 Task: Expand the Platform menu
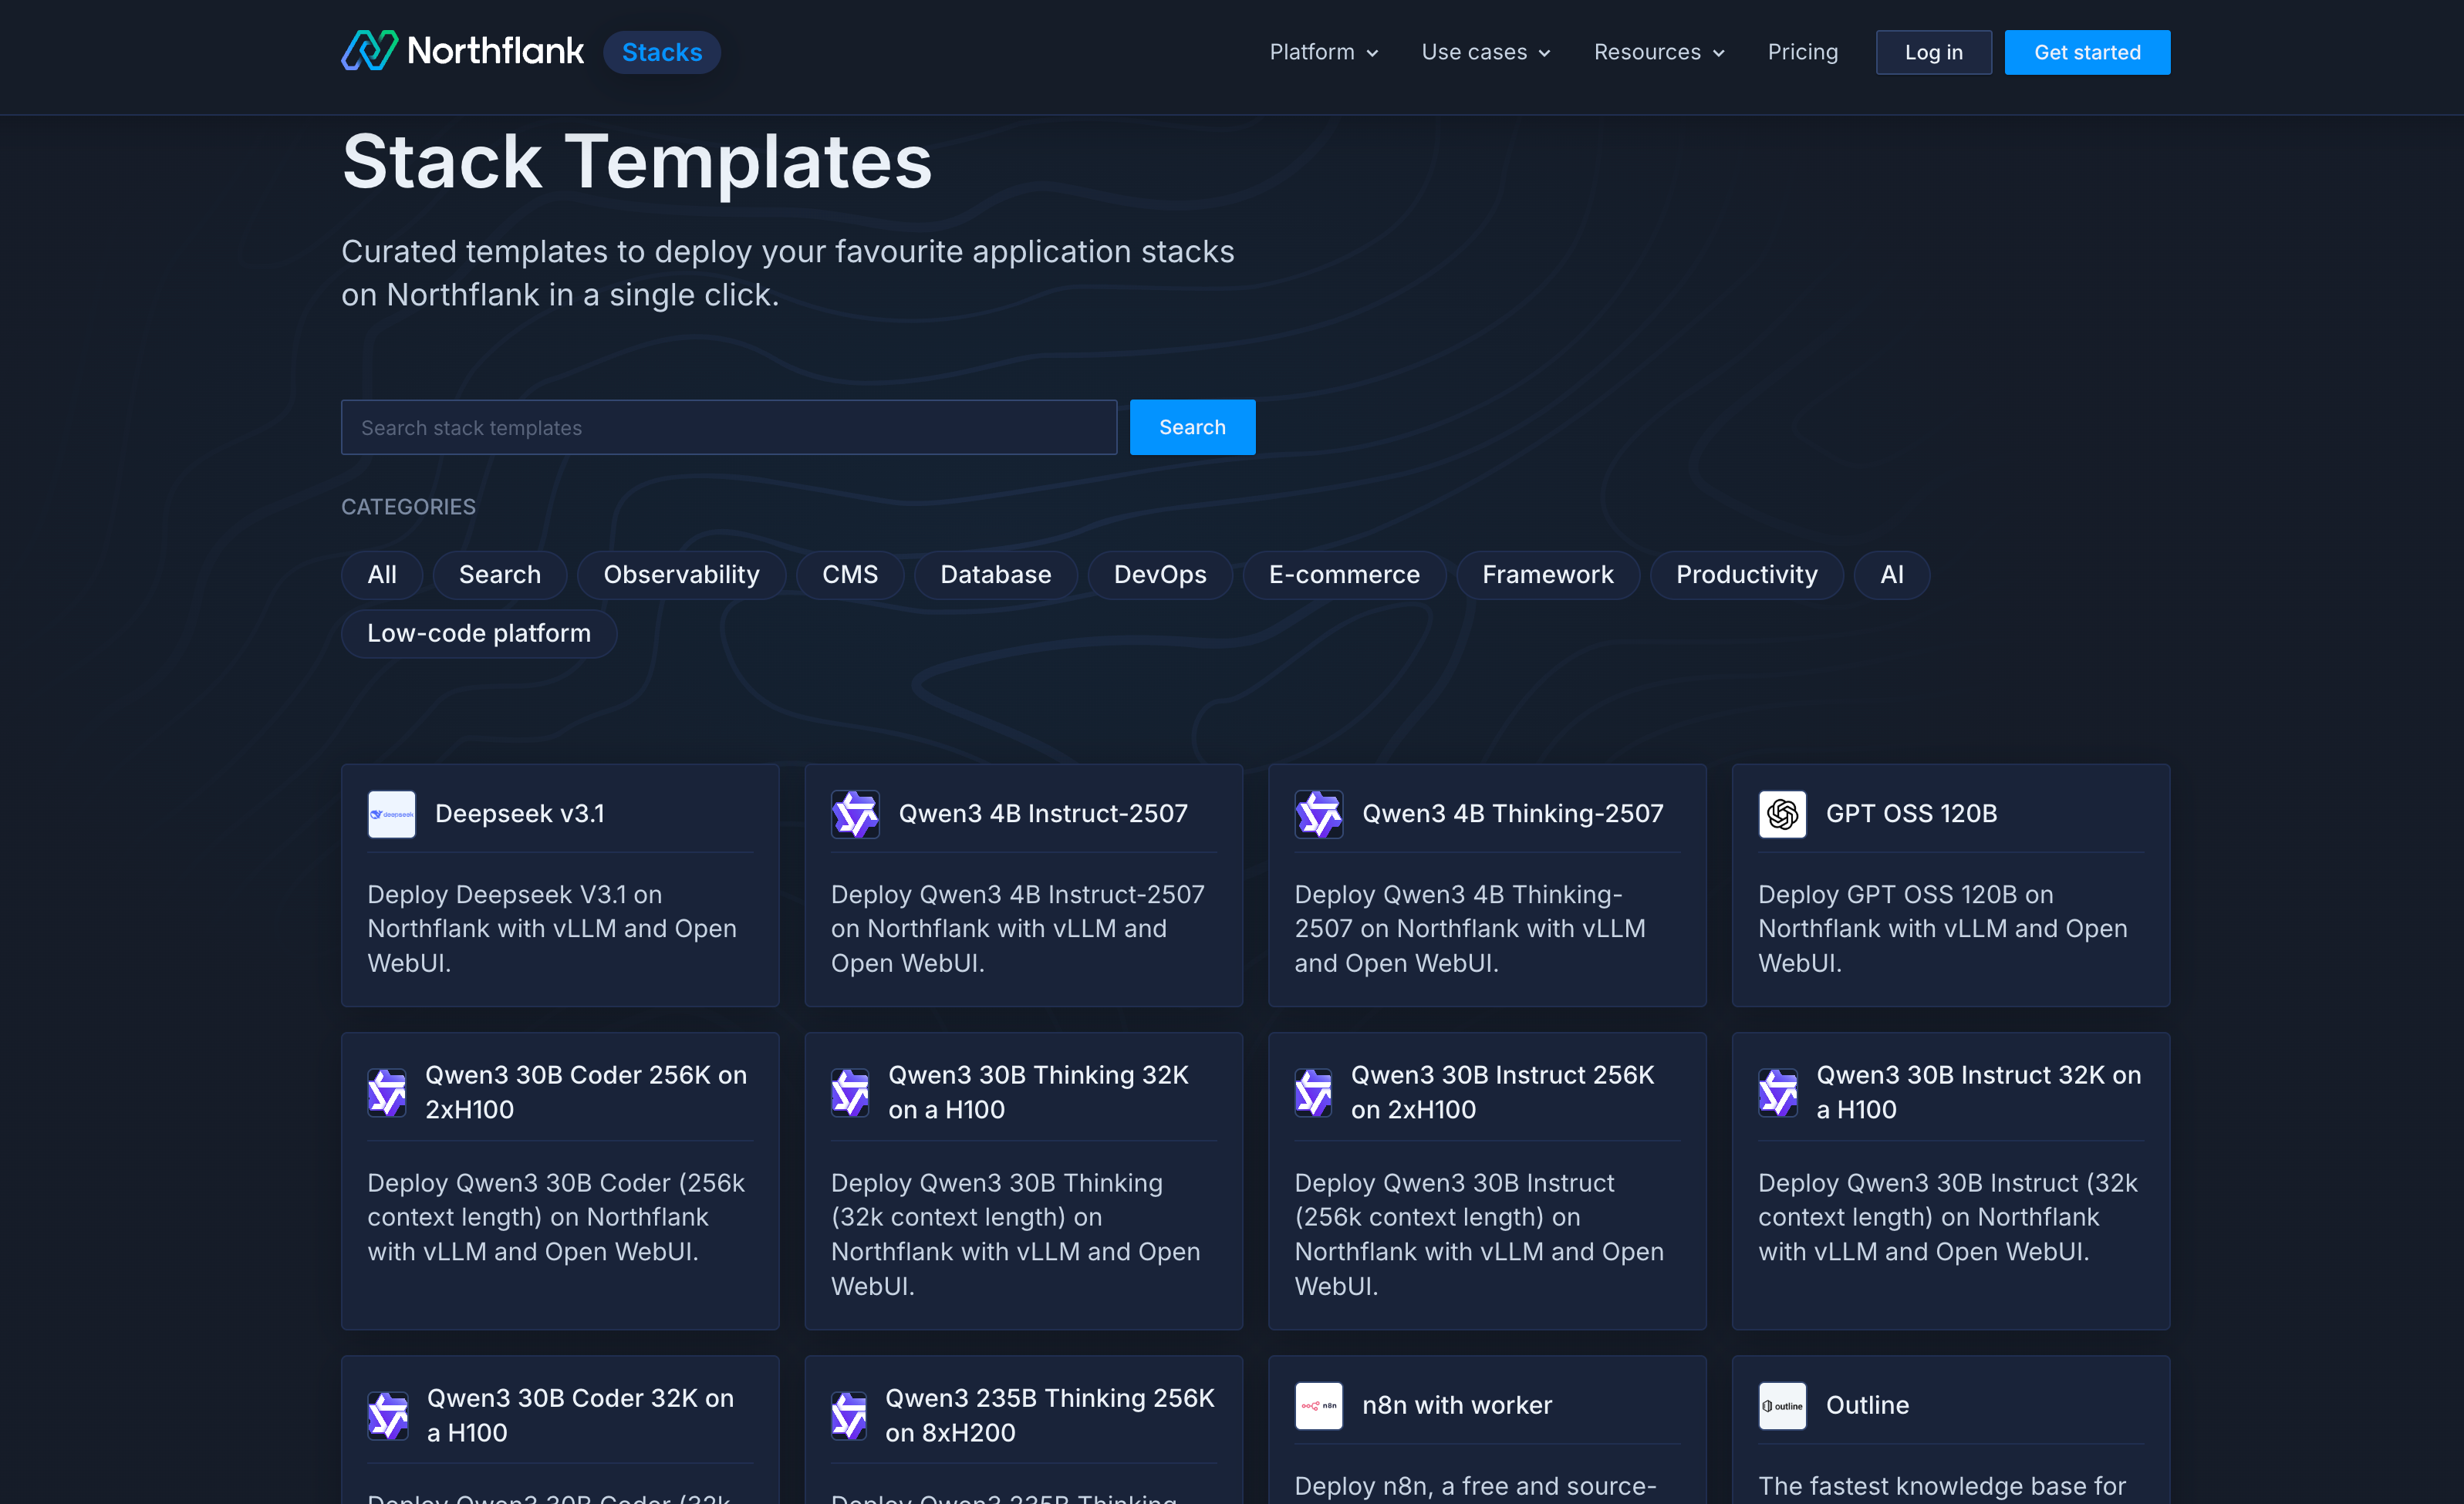pos(1324,52)
